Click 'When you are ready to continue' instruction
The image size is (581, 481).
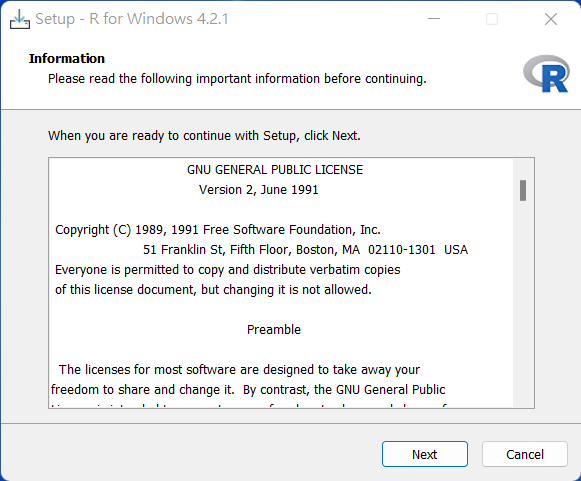[x=204, y=136]
